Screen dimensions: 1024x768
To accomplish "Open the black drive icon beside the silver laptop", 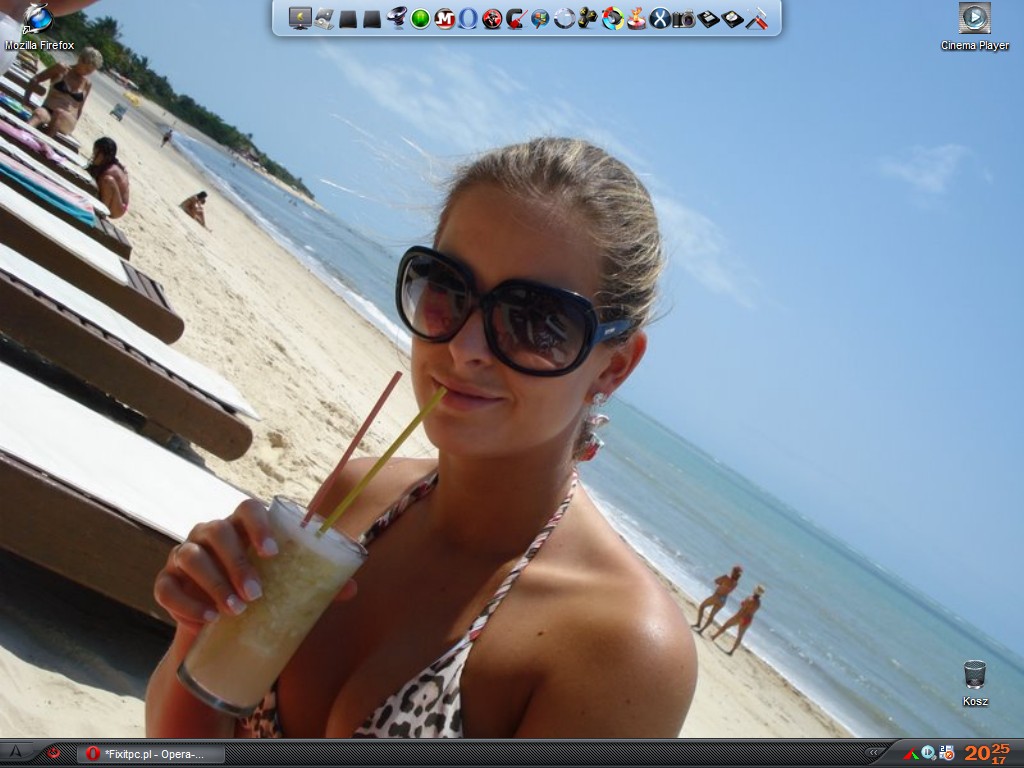I will [x=348, y=19].
